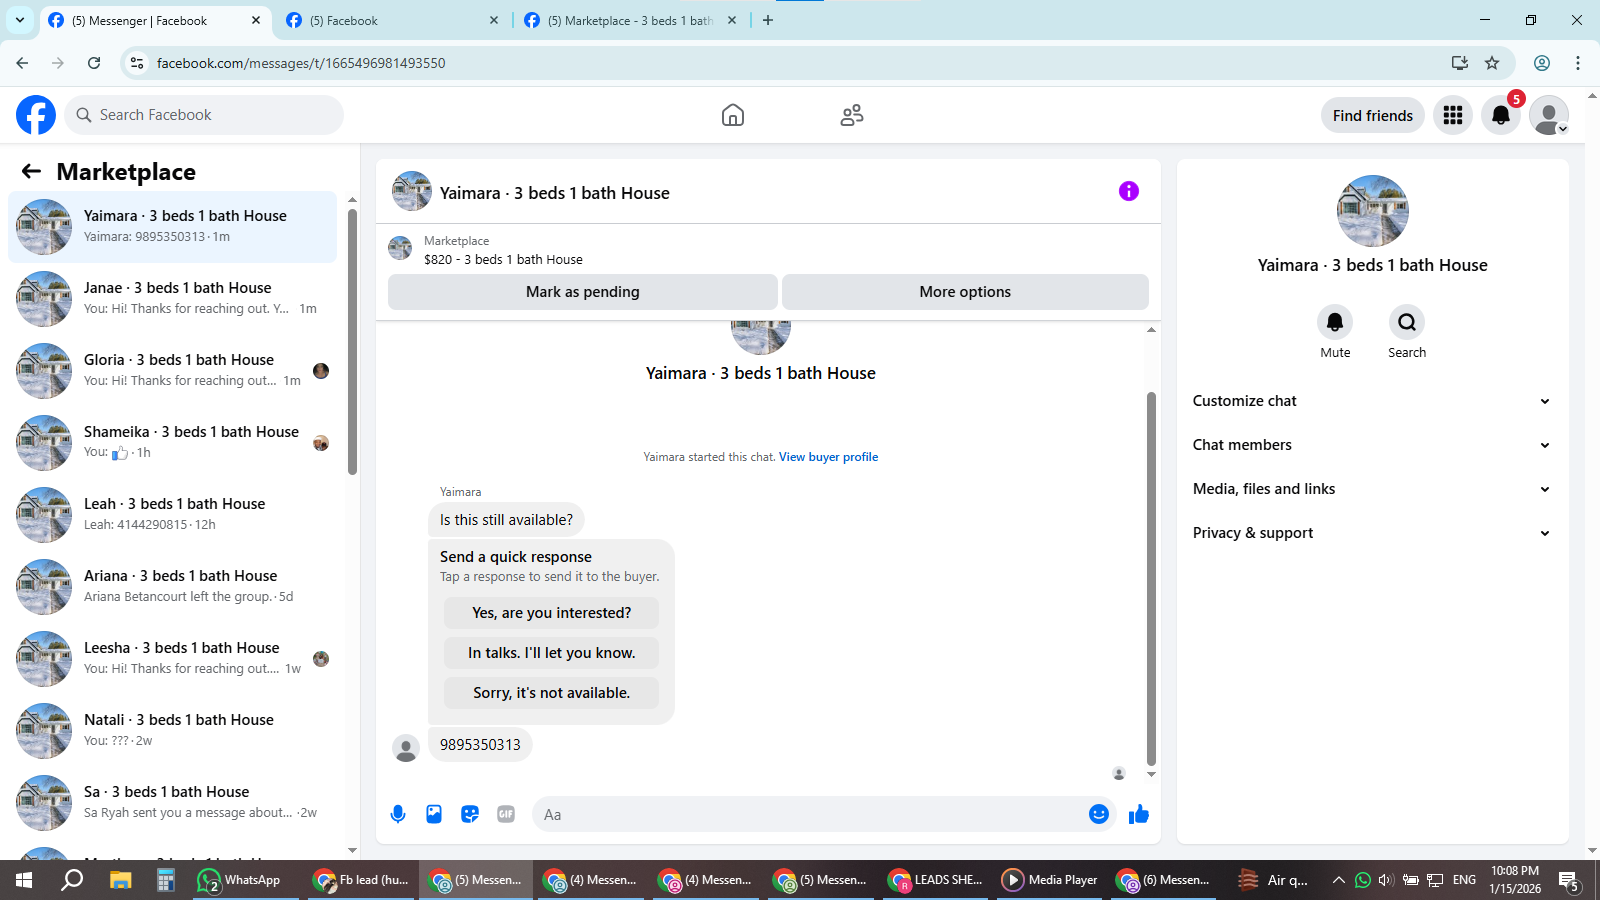Screen dimensions: 1600x900
Task: Install app icon in address bar
Action: (1460, 63)
